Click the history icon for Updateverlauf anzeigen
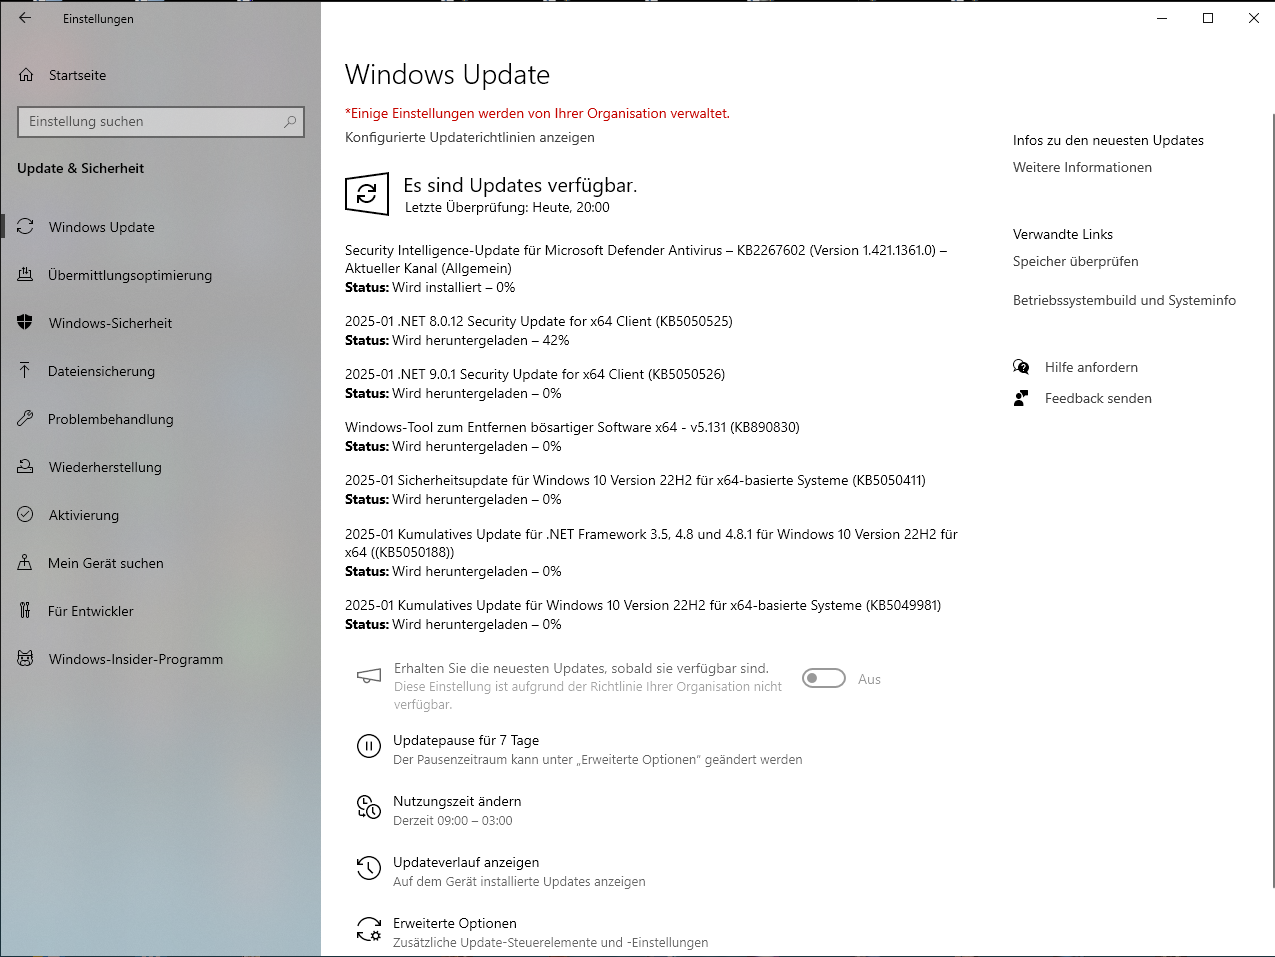The height and width of the screenshot is (957, 1275). click(x=369, y=868)
